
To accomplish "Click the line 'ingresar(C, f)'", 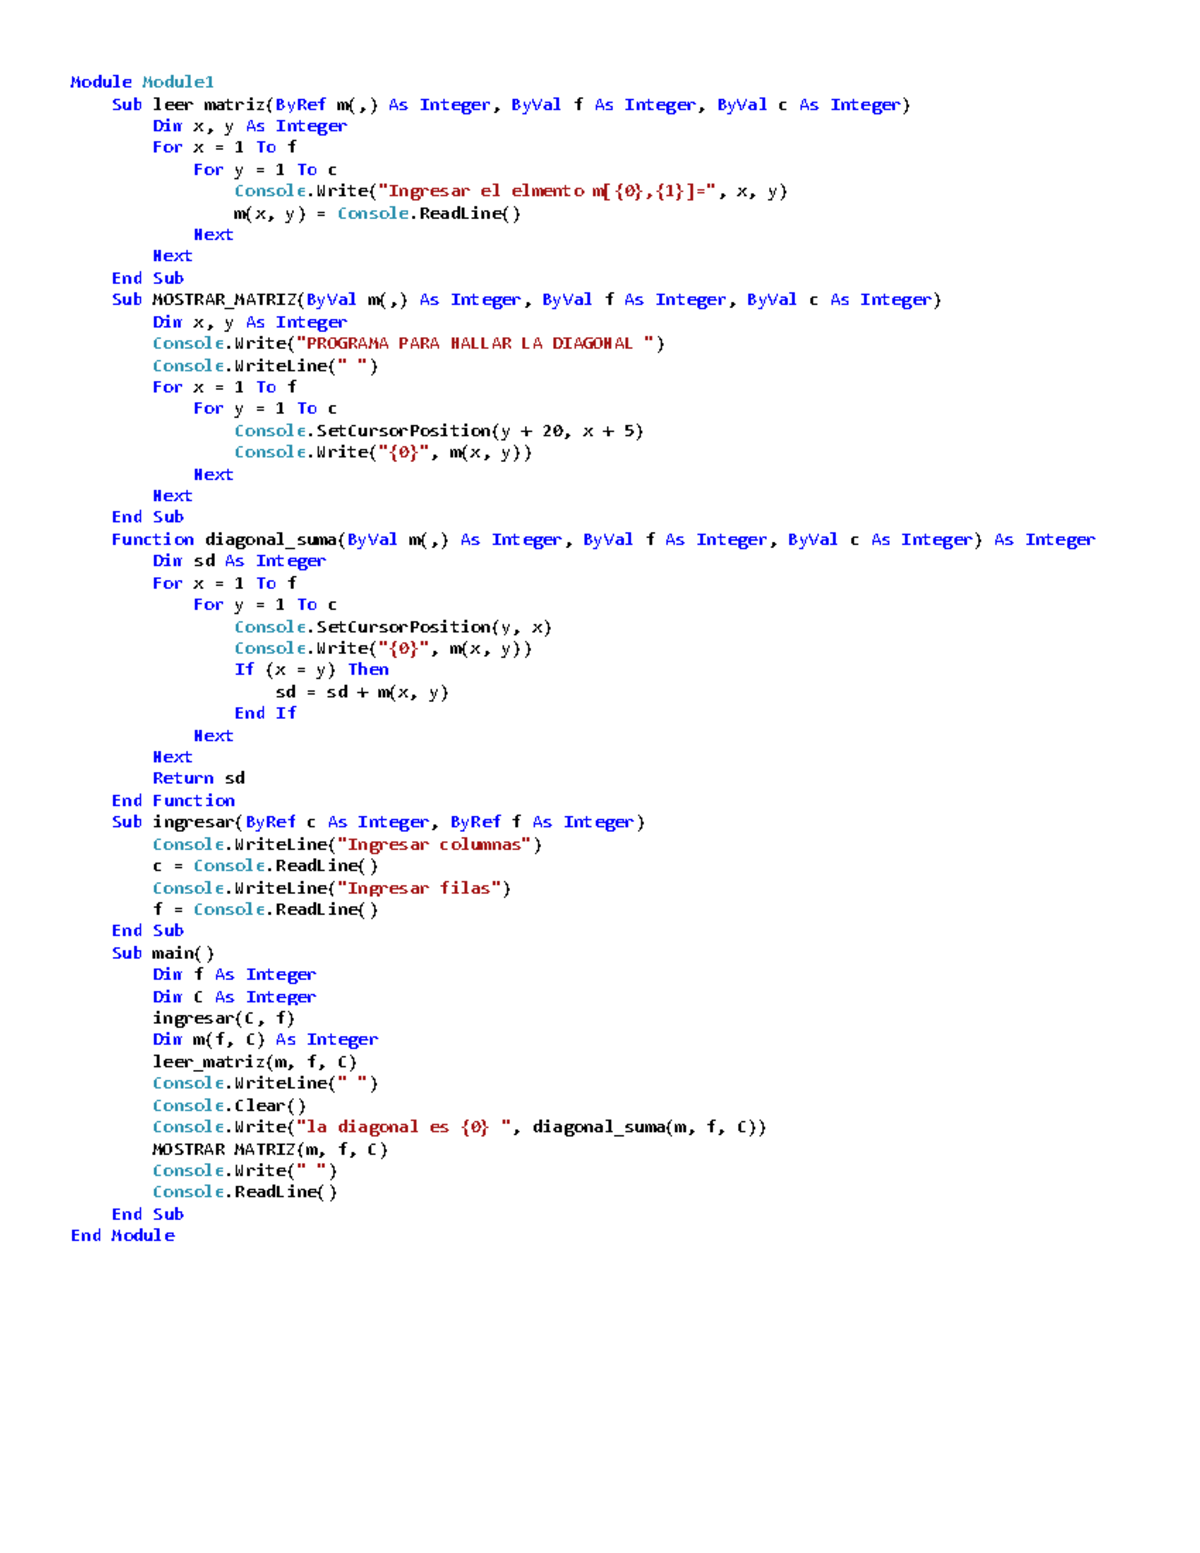I will pos(224,1018).
